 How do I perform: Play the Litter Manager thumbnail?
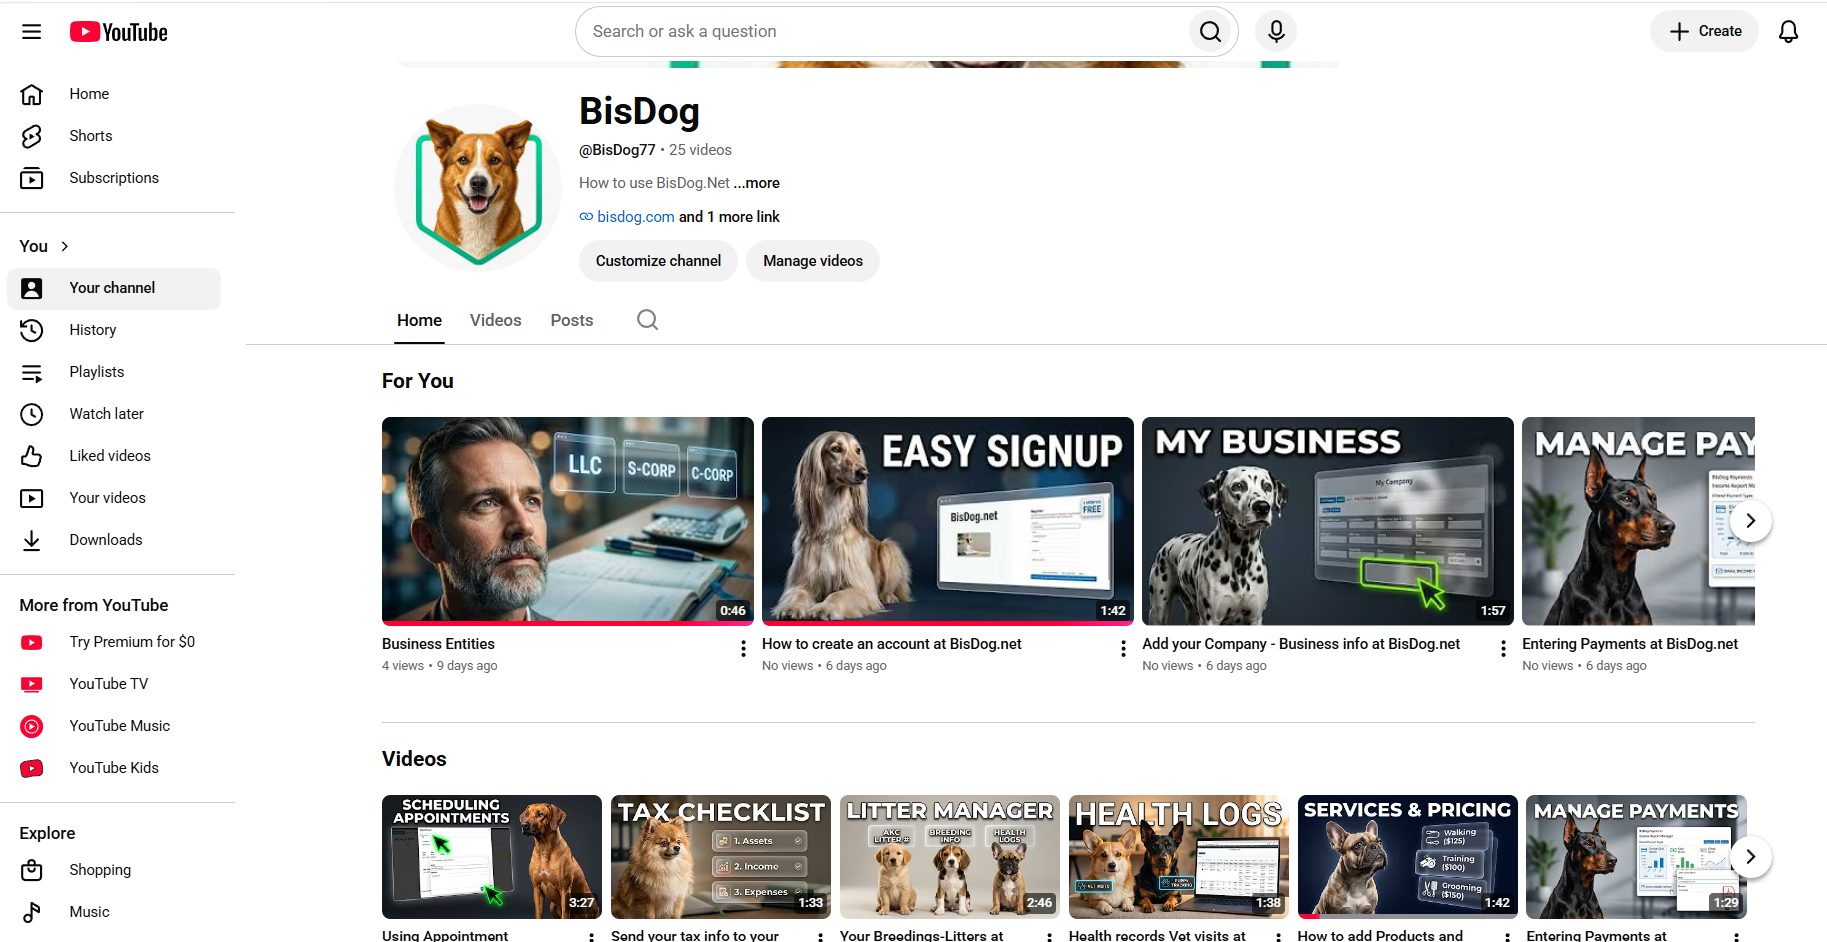coord(949,857)
